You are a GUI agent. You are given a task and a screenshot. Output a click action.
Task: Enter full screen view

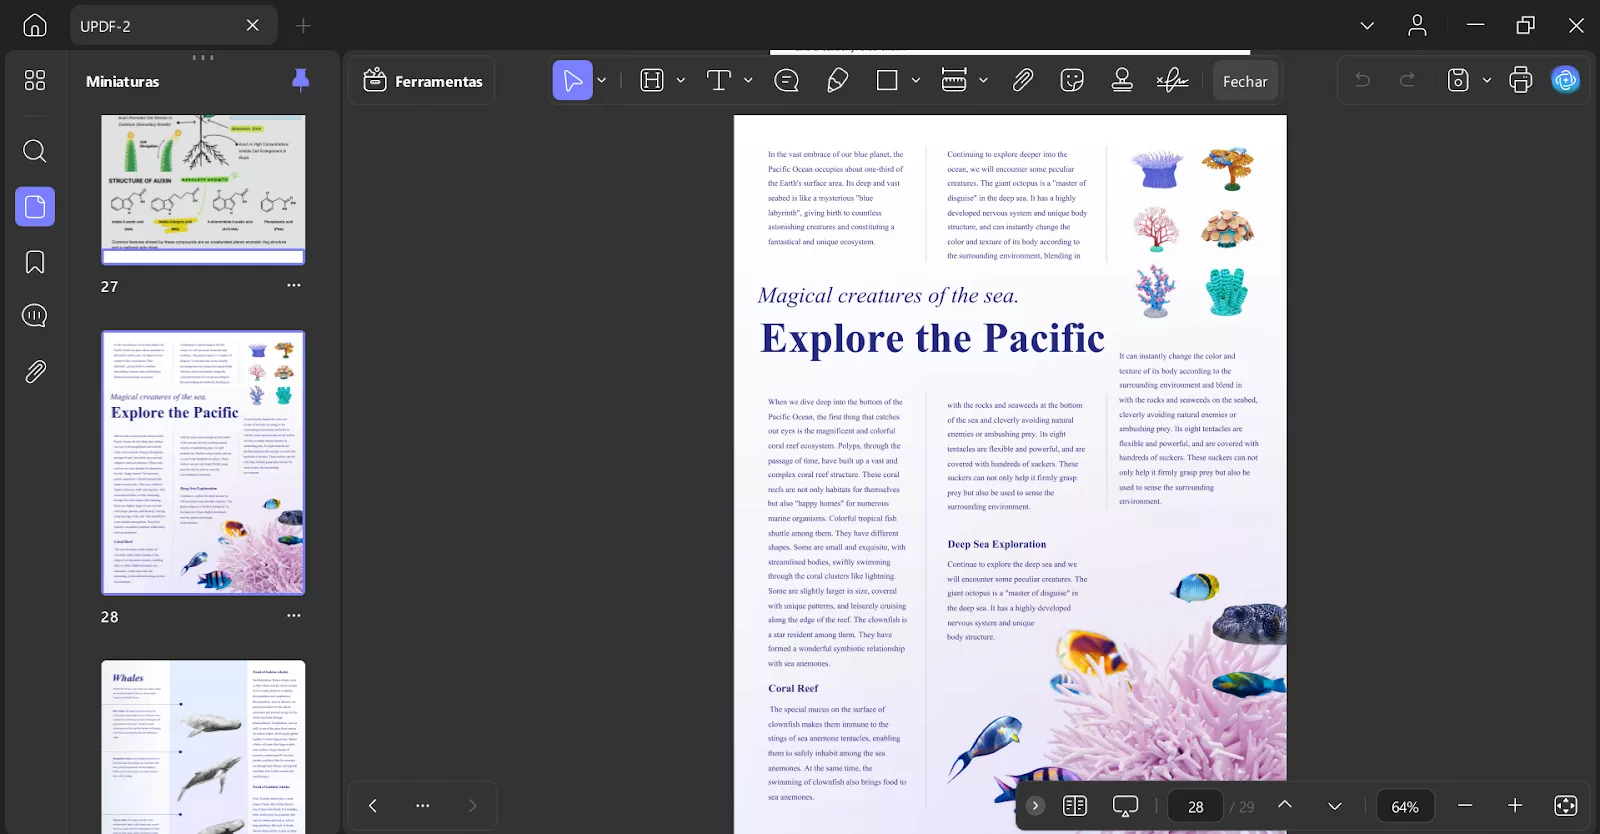pos(1566,806)
